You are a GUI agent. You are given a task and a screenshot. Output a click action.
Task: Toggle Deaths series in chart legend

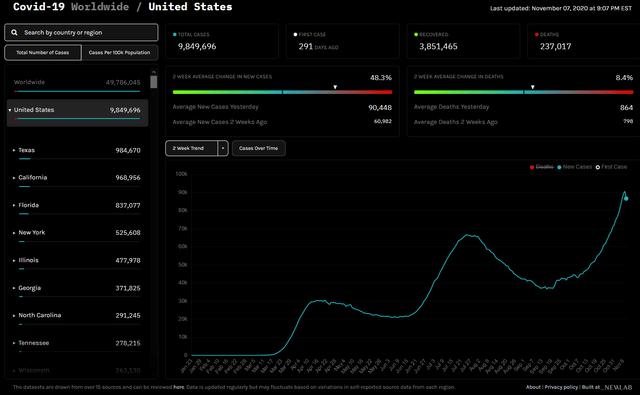(x=542, y=167)
